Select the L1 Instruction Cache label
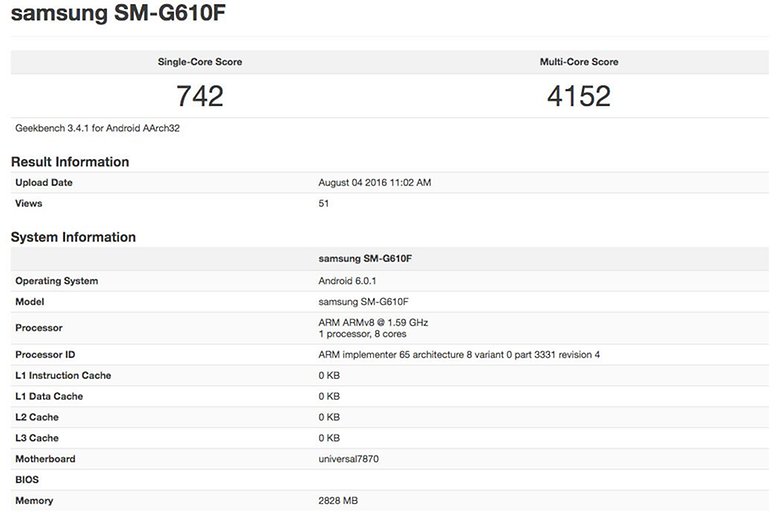782x517 pixels. (63, 375)
